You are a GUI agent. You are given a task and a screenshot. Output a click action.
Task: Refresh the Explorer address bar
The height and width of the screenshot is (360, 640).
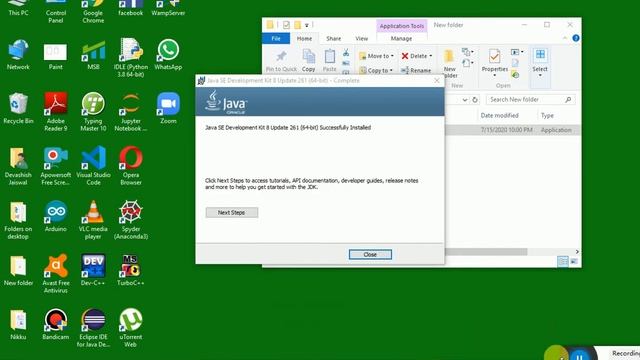475,100
